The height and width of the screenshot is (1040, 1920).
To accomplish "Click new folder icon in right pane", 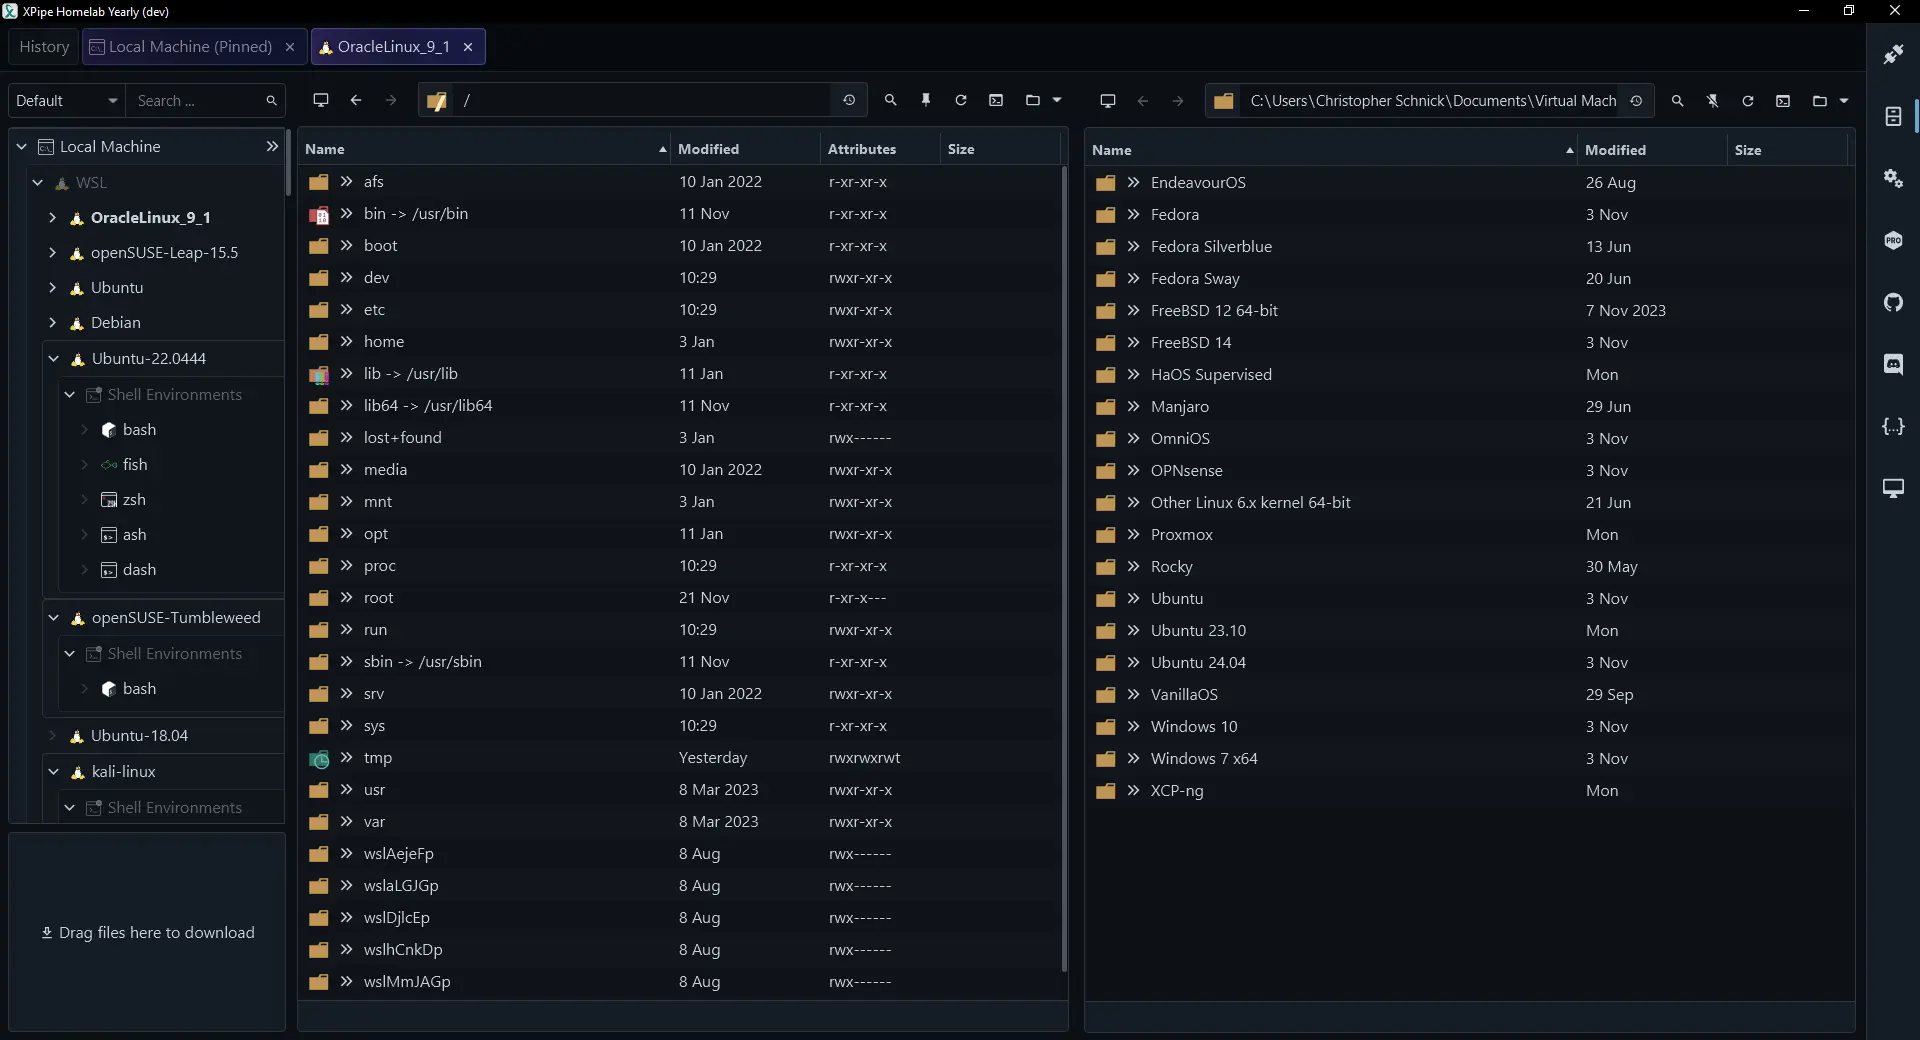I will (1820, 100).
